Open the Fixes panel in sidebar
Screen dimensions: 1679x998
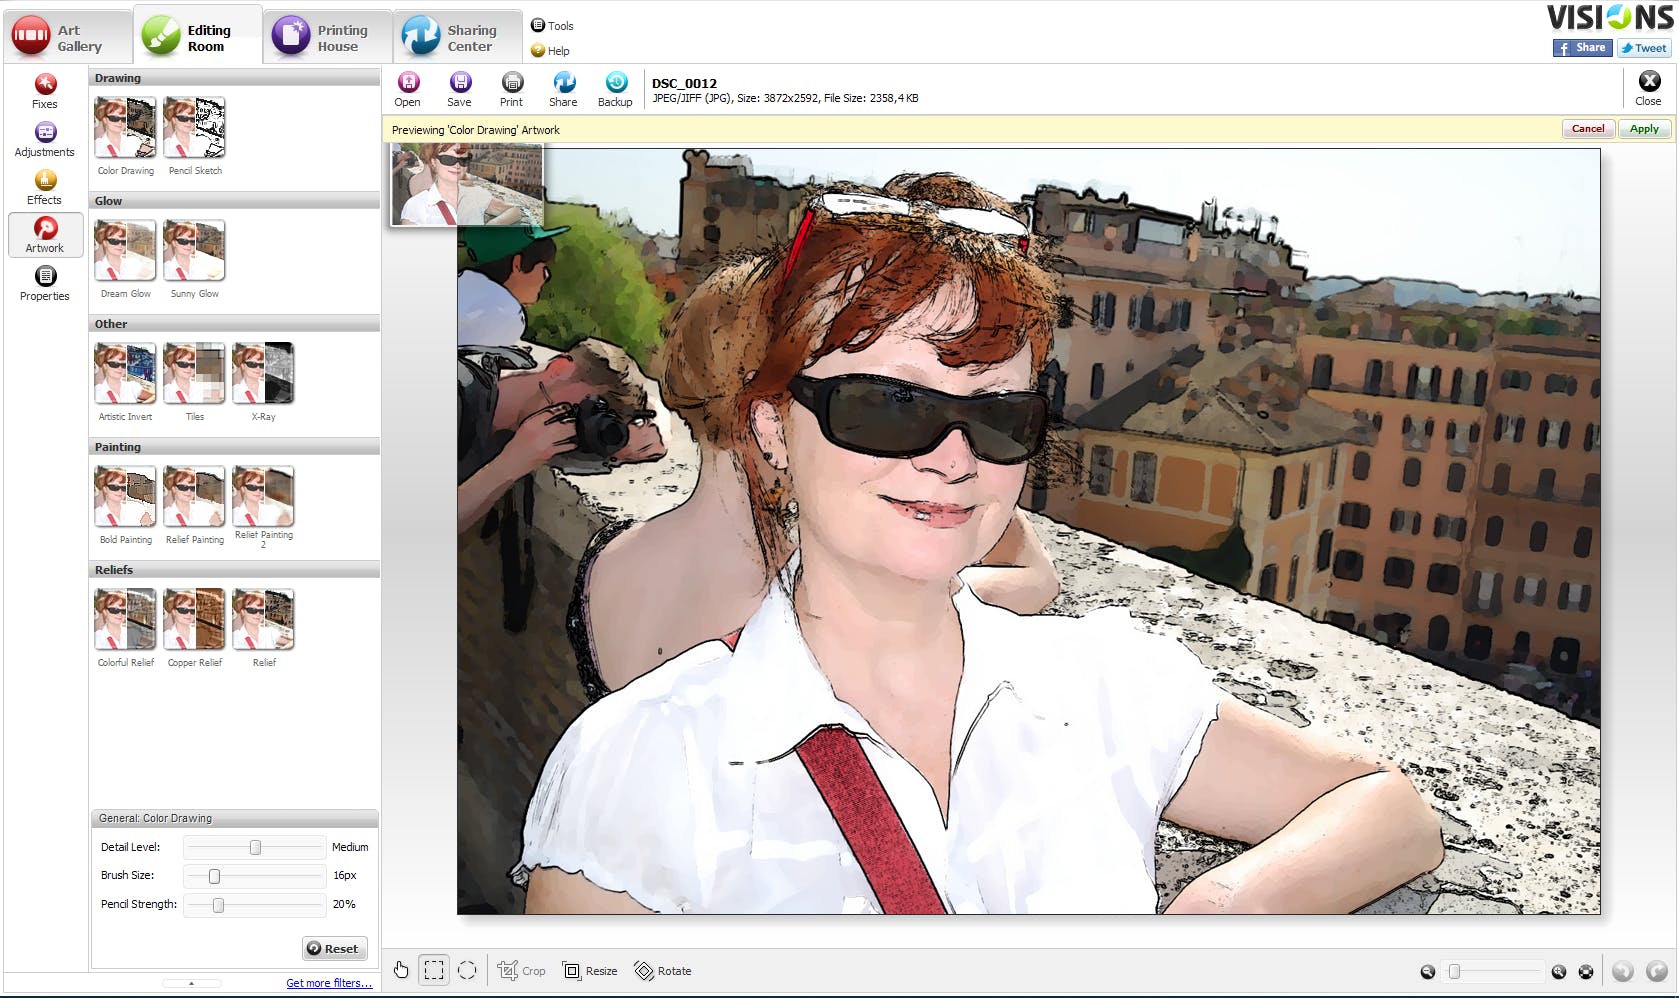coord(45,91)
